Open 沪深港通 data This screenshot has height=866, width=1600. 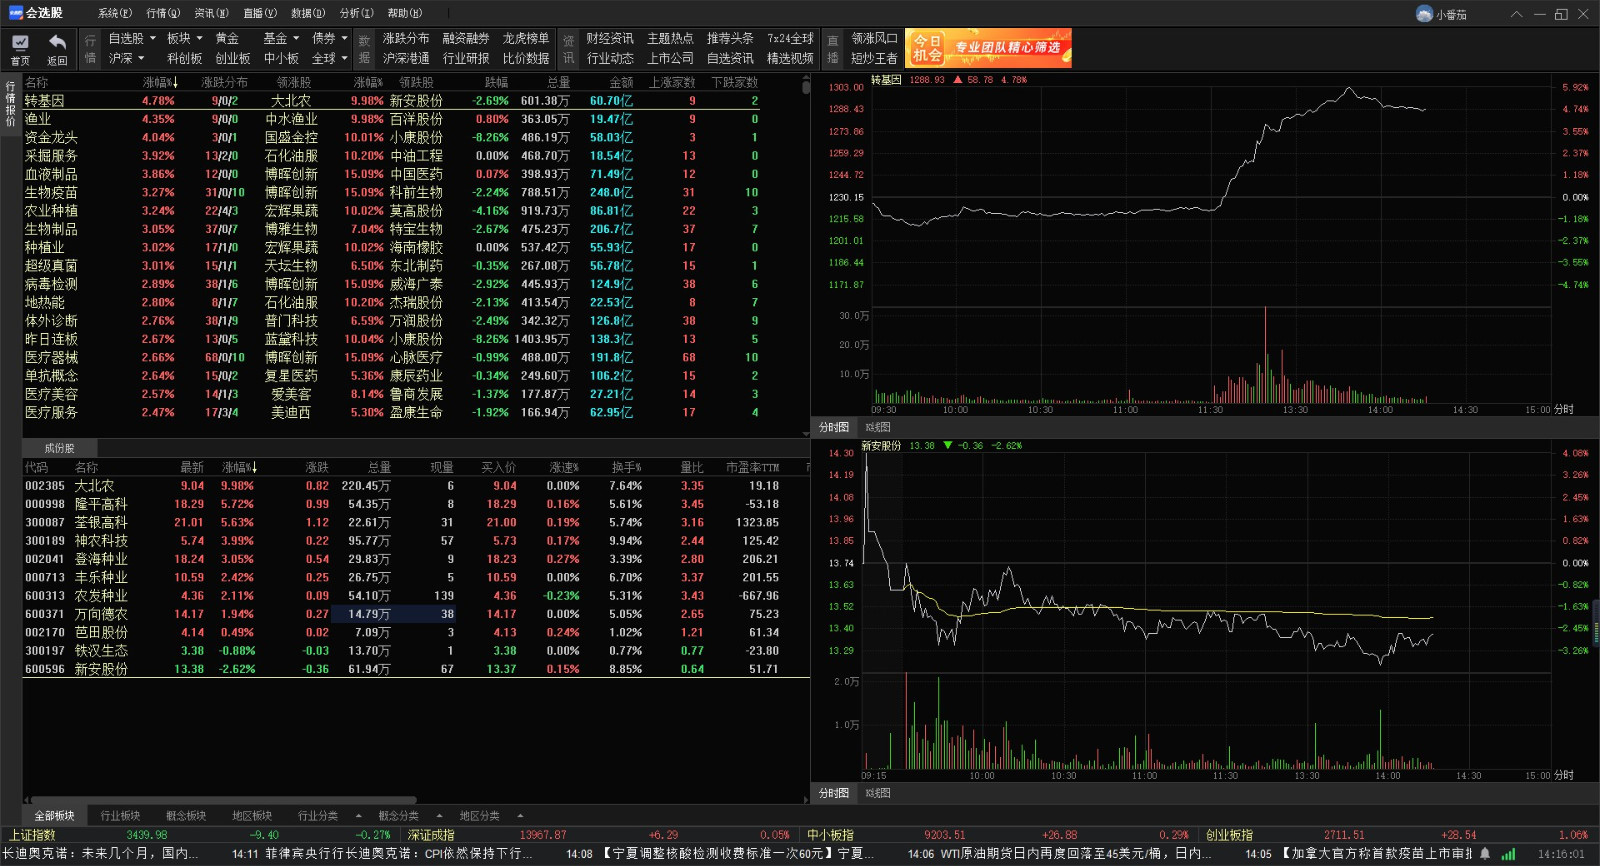(406, 58)
